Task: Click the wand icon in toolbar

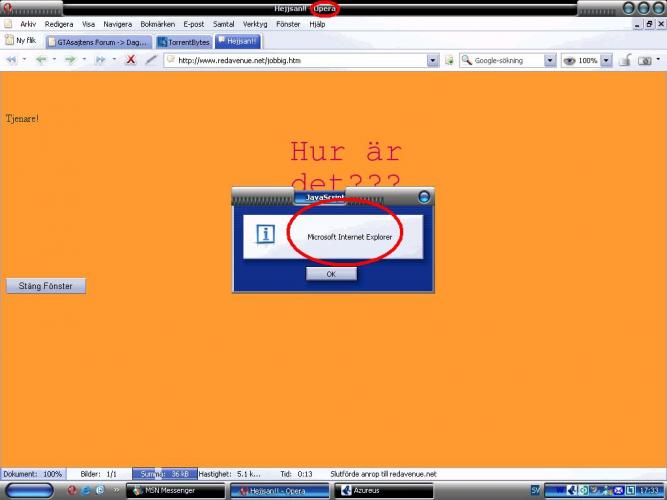Action: [x=151, y=60]
